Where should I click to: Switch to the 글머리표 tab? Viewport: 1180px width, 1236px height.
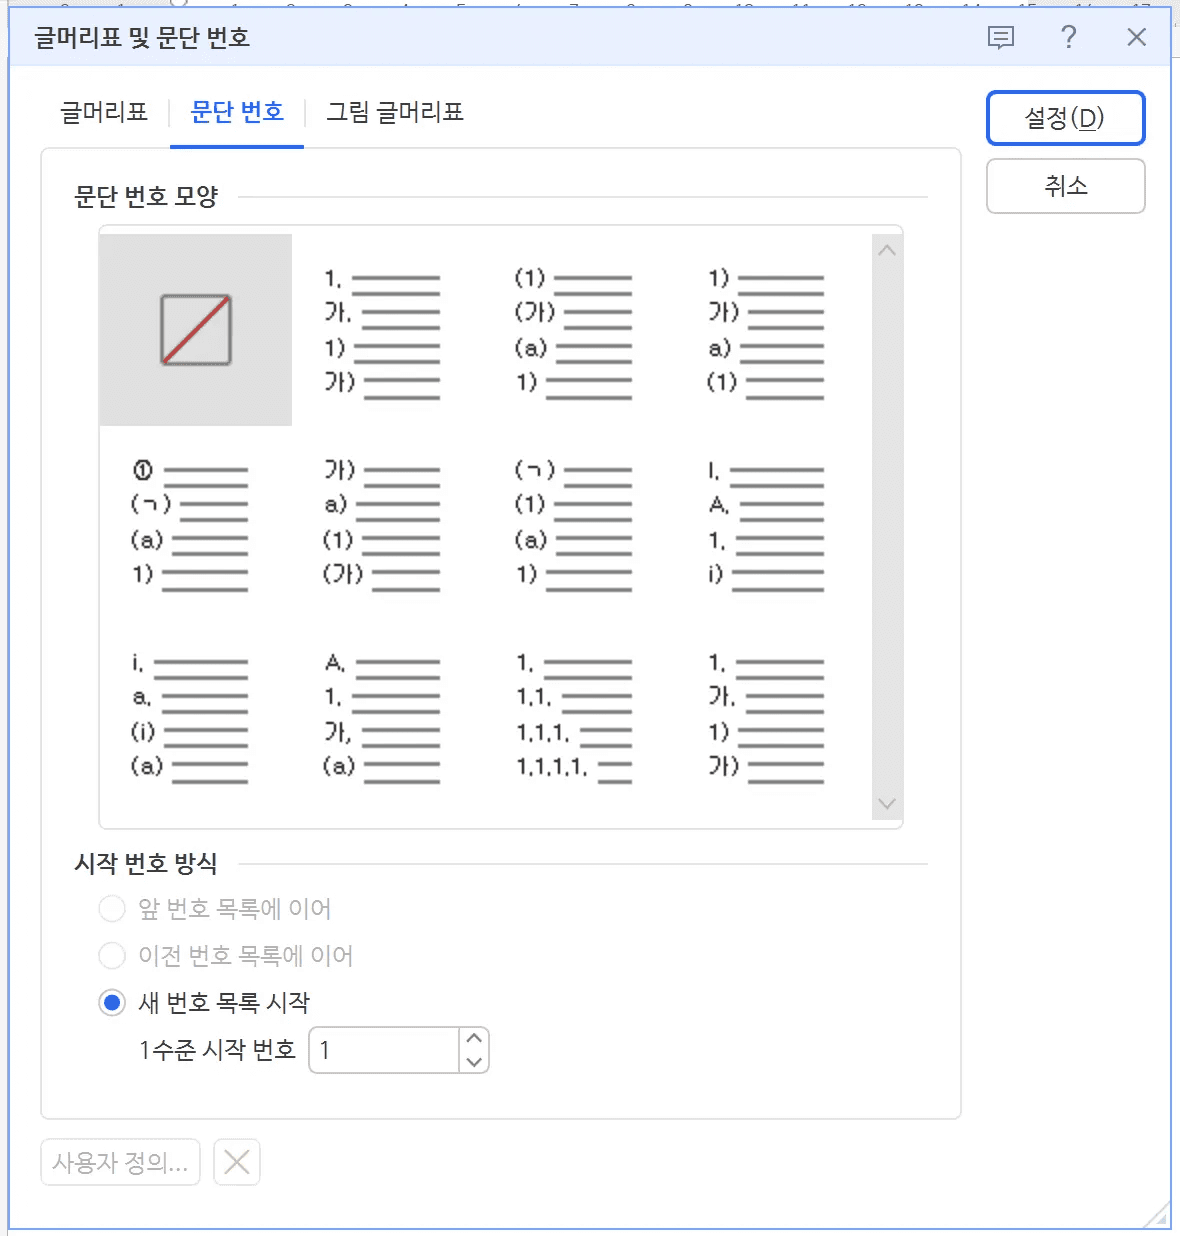(x=103, y=113)
